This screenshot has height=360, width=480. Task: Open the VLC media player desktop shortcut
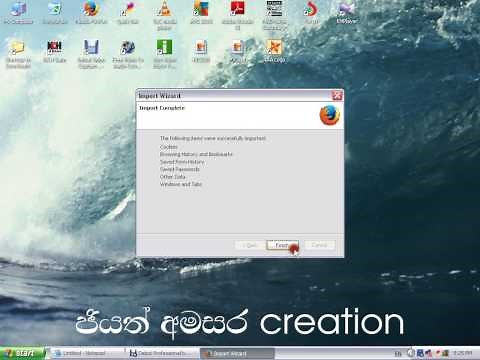pos(164,15)
